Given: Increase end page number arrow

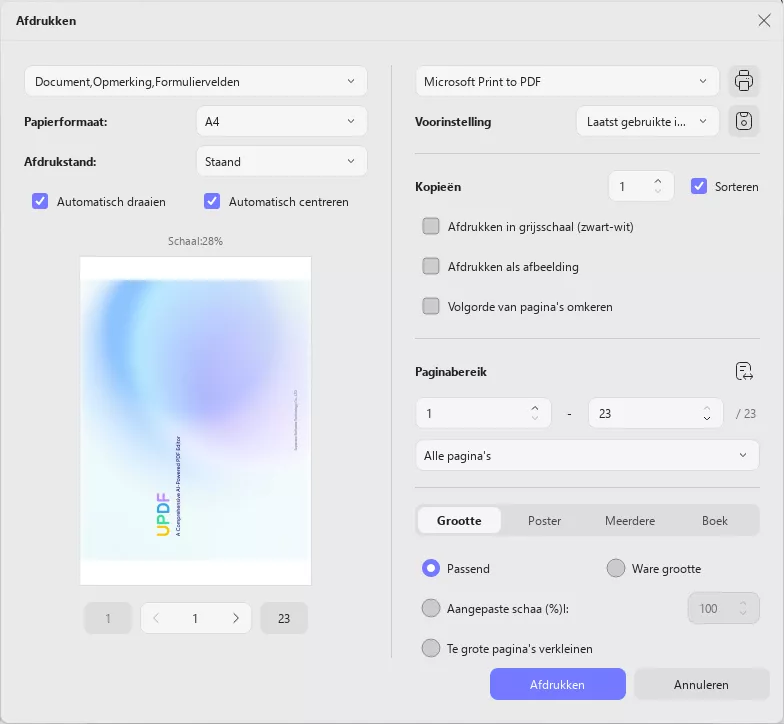Looking at the screenshot, I should tap(706, 408).
